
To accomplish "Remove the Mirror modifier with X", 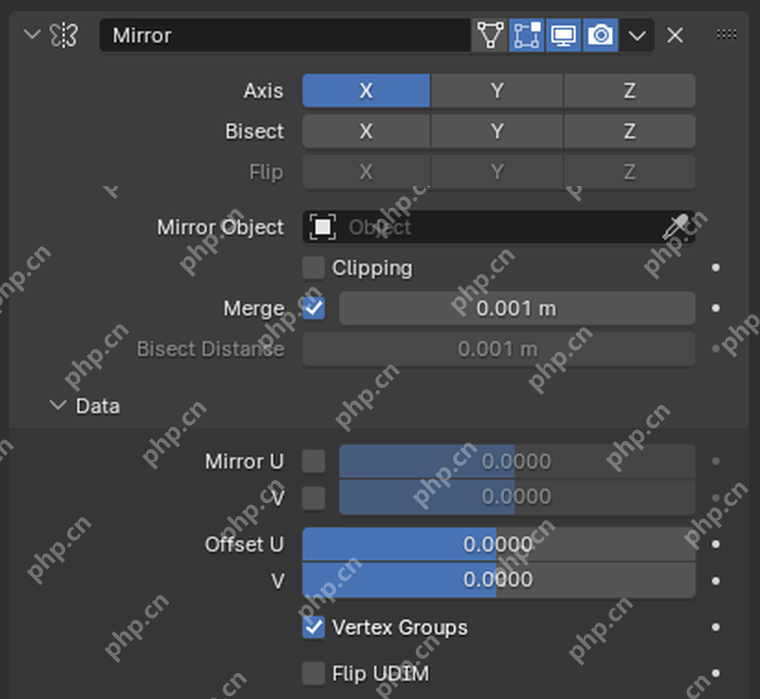I will pyautogui.click(x=675, y=35).
